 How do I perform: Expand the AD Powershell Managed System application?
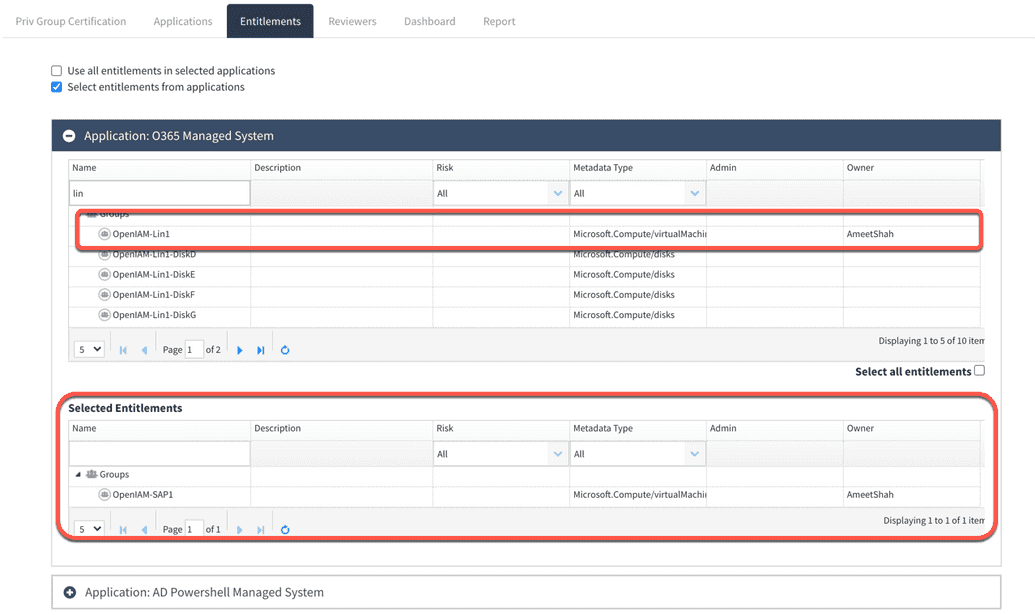tap(69, 591)
